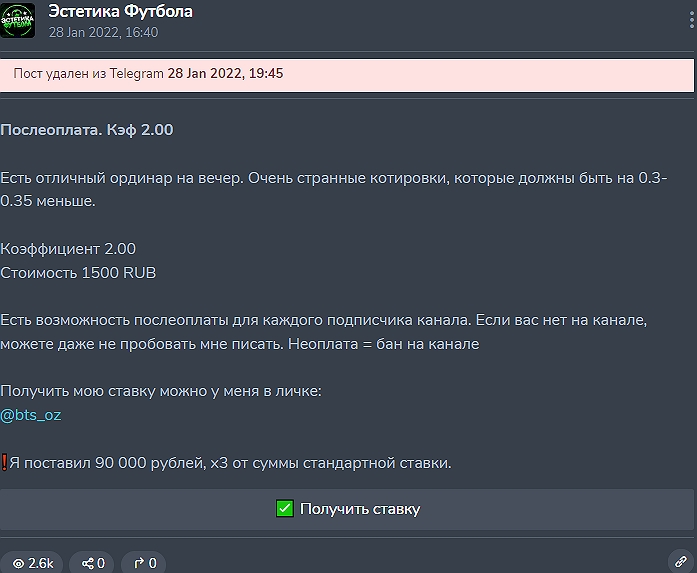Screen dimensions: 697x573
Task: Copy post link via chain icon
Action: click(x=680, y=562)
